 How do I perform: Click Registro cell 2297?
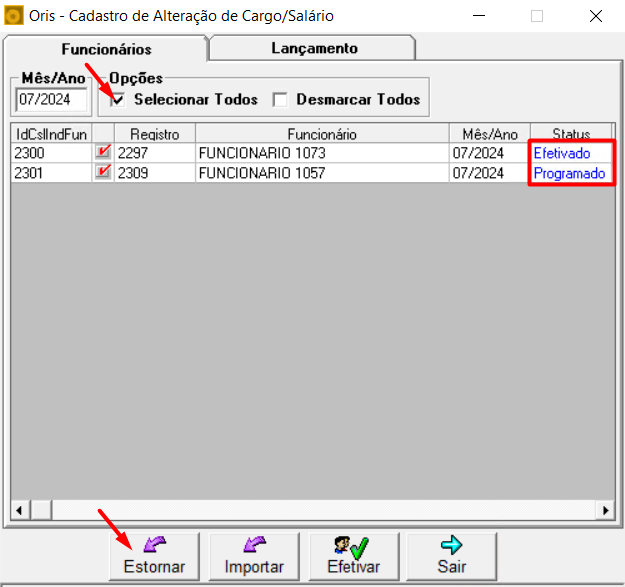155,153
